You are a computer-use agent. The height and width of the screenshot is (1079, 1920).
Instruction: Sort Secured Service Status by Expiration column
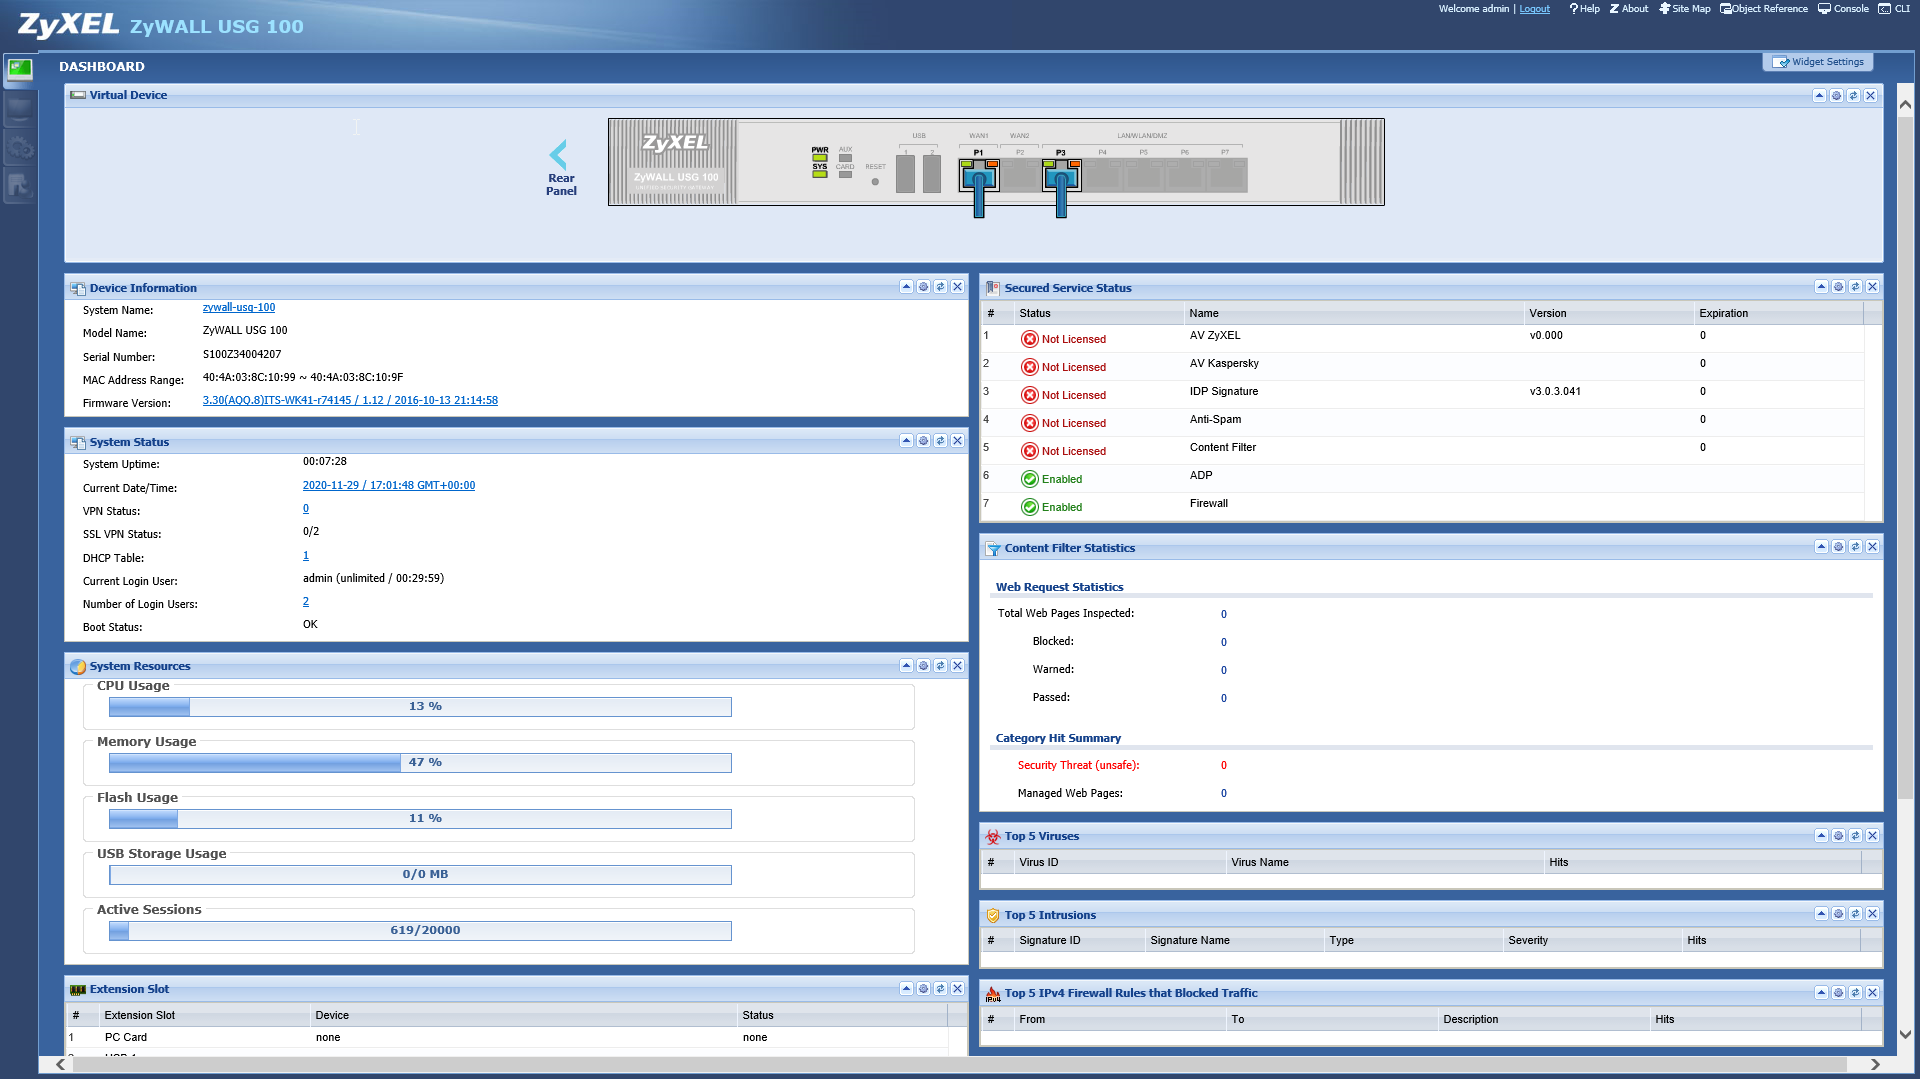pyautogui.click(x=1778, y=314)
